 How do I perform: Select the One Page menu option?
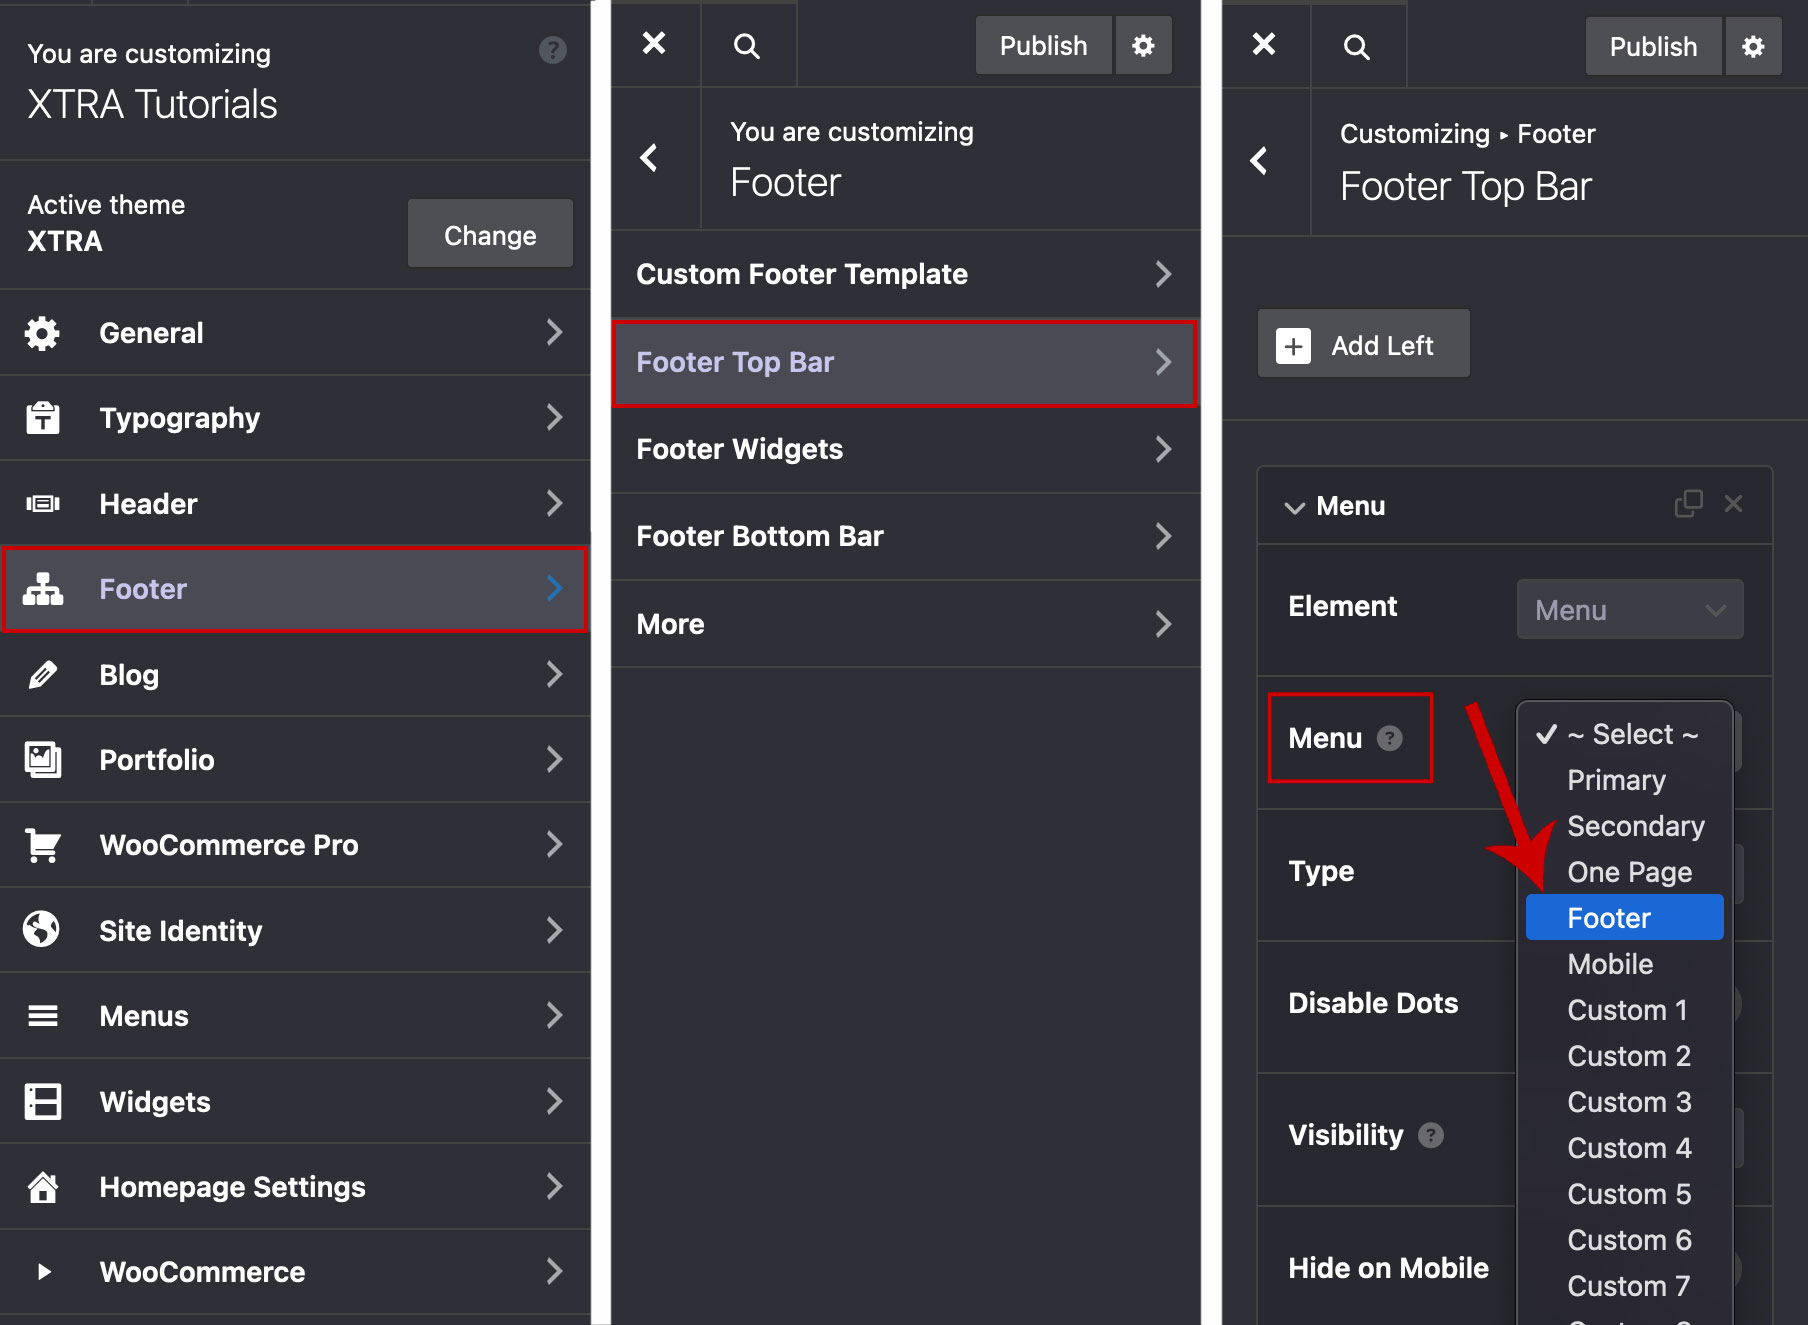(1629, 872)
